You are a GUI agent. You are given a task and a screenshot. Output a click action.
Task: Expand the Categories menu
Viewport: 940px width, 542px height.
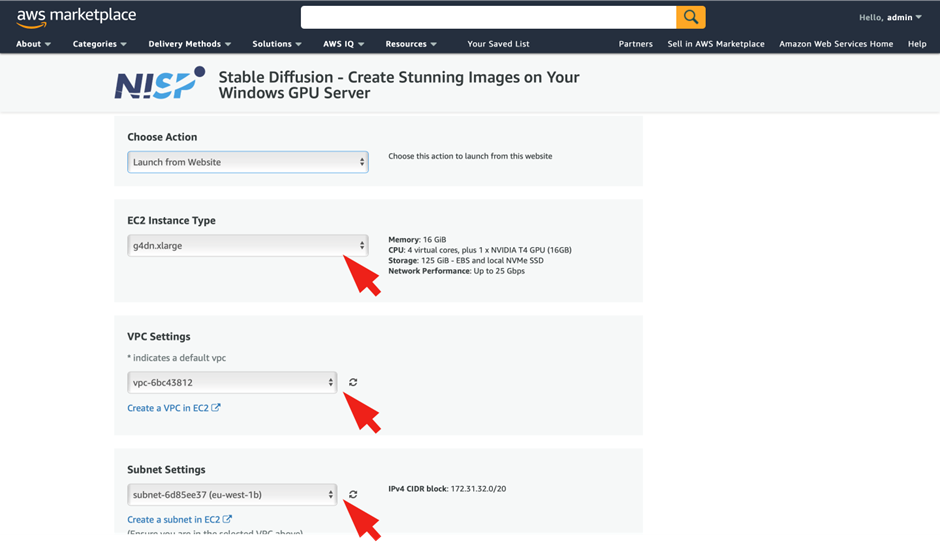pos(100,44)
